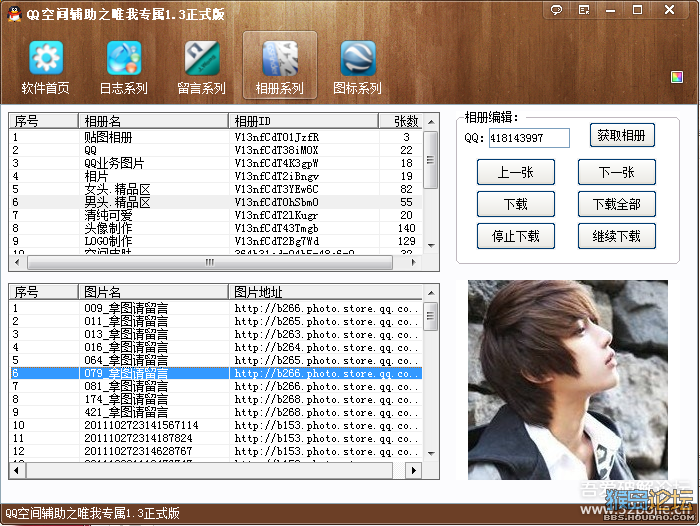This screenshot has width=700, height=526.
Task: Click picture list scroll-down arrow
Action: click(431, 454)
